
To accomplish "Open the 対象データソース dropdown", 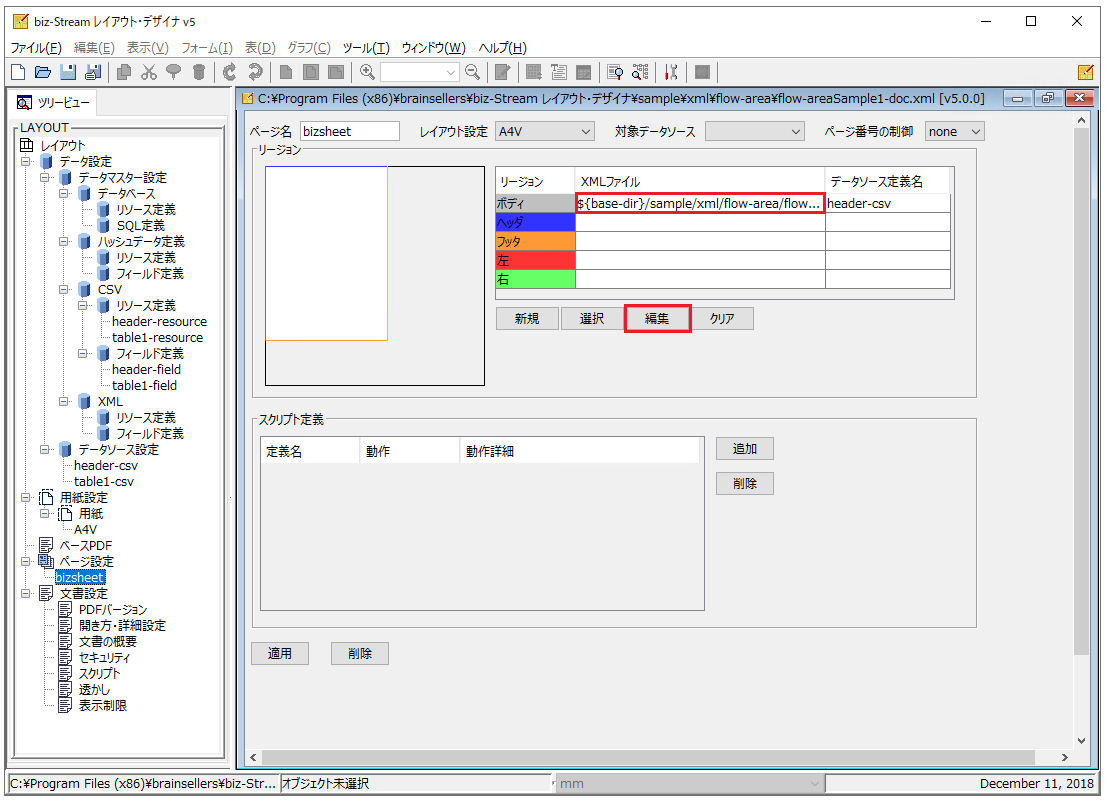I will (x=755, y=131).
